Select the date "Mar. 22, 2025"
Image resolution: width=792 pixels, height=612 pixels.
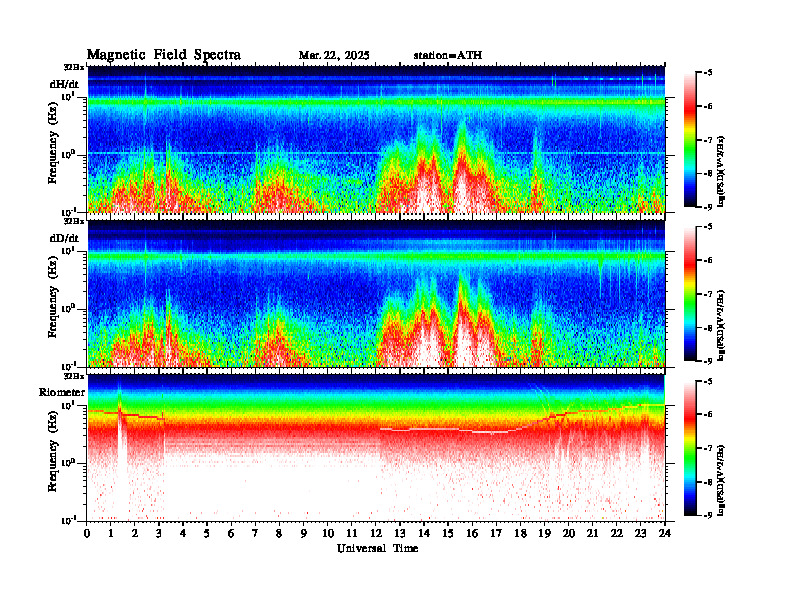[x=334, y=55]
